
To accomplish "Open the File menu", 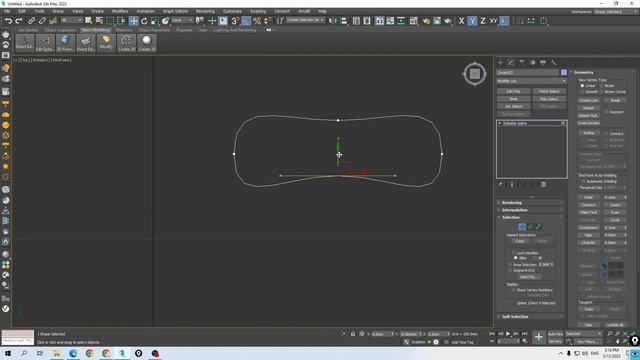I will point(7,11).
